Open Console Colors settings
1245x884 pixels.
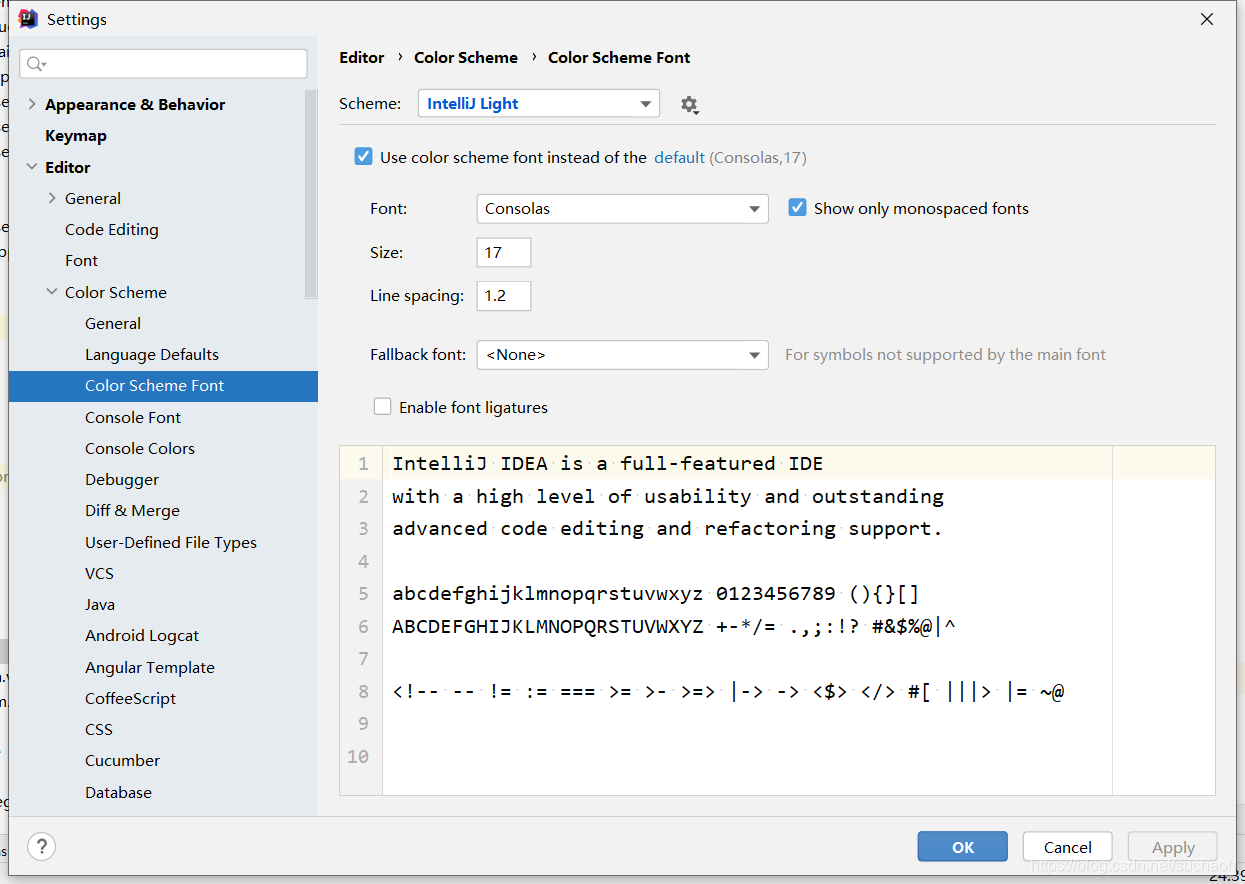[140, 449]
